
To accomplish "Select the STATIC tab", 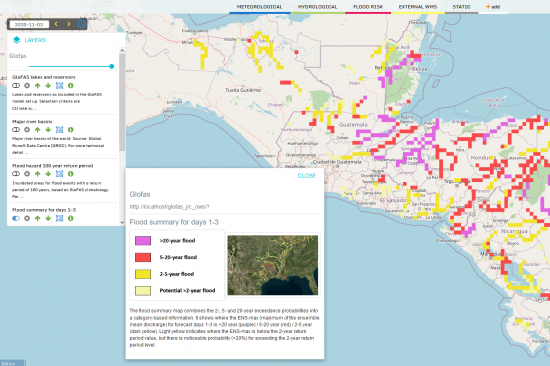I will 461,7.
